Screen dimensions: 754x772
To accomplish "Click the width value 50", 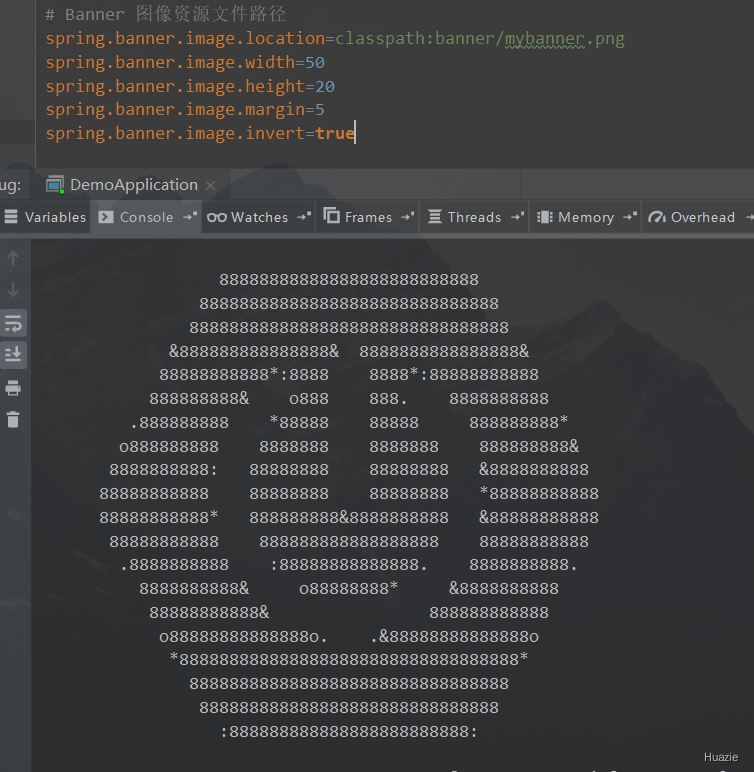I will click(x=315, y=63).
